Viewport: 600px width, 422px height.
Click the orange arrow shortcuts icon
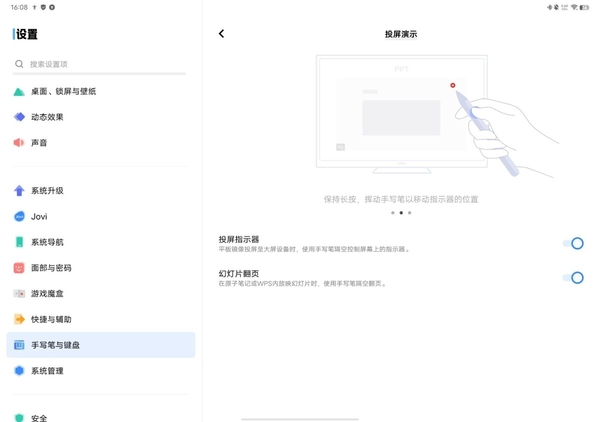click(19, 319)
